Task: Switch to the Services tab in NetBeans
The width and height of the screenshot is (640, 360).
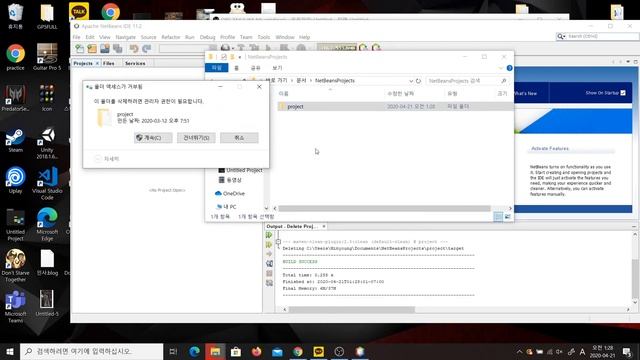Action: 135,64
